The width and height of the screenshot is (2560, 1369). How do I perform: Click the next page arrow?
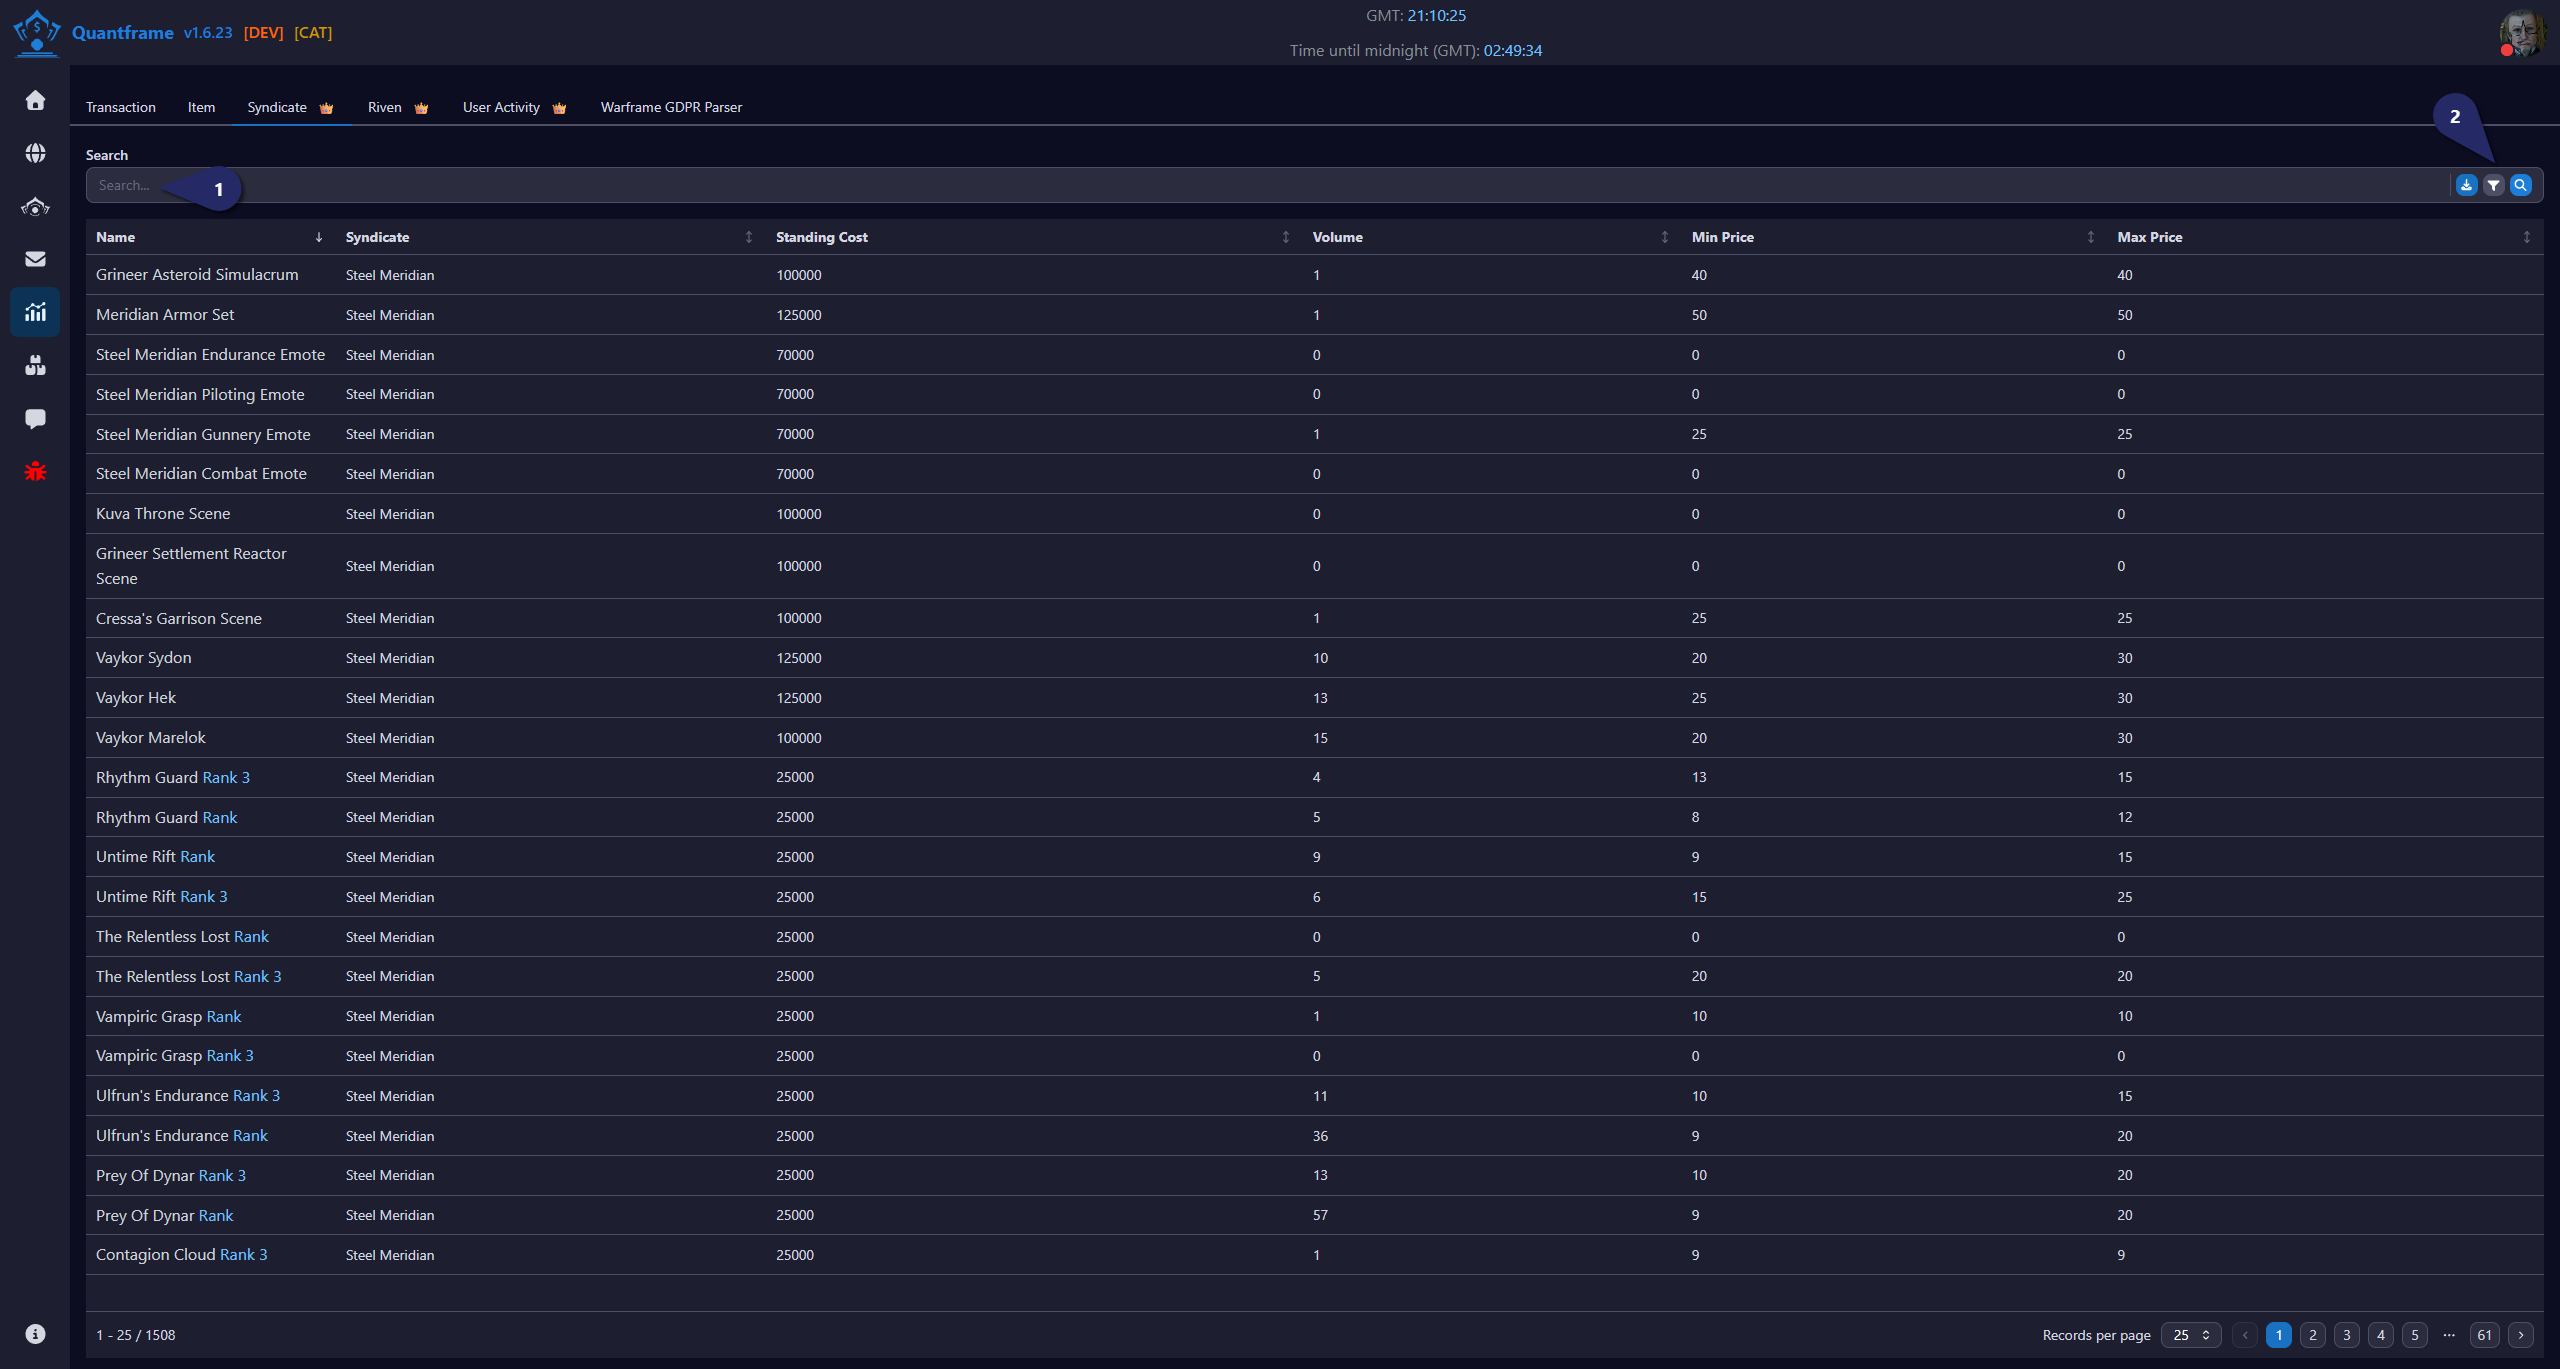(x=2521, y=1335)
